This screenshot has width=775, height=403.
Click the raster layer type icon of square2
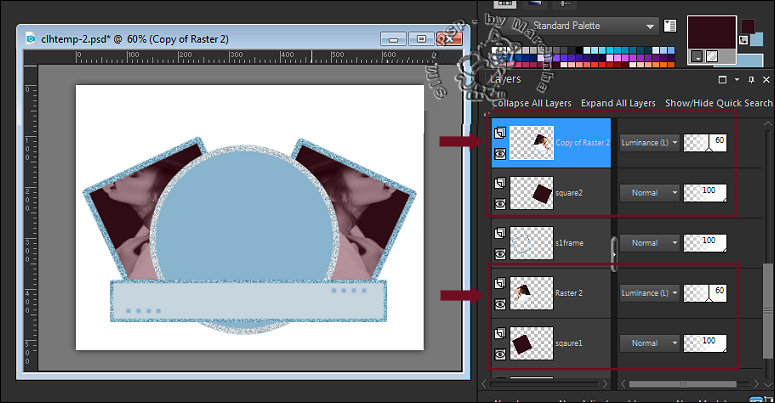tap(500, 181)
